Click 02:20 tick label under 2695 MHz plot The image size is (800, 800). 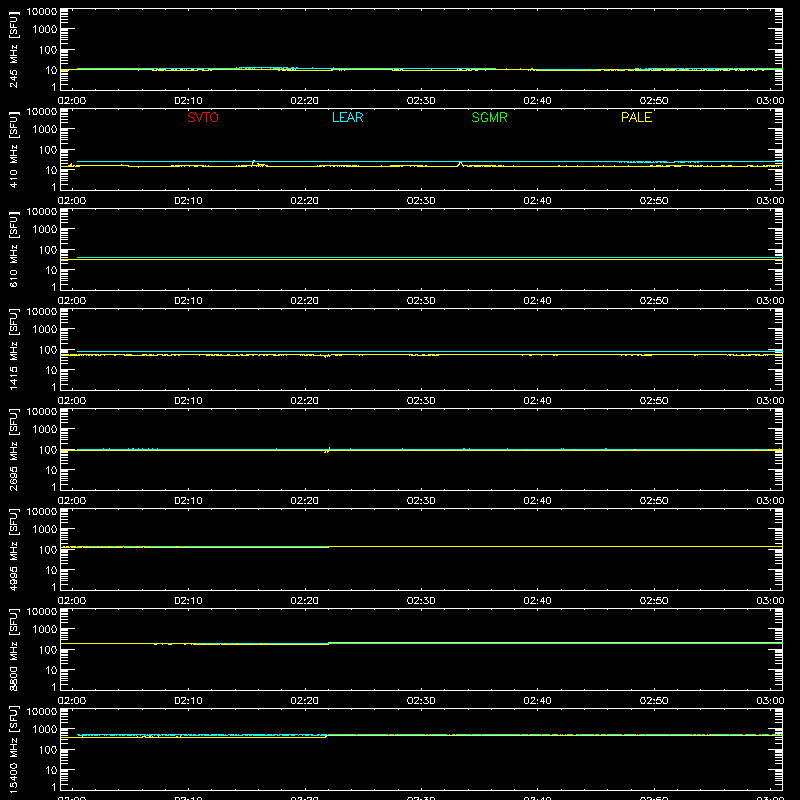305,501
